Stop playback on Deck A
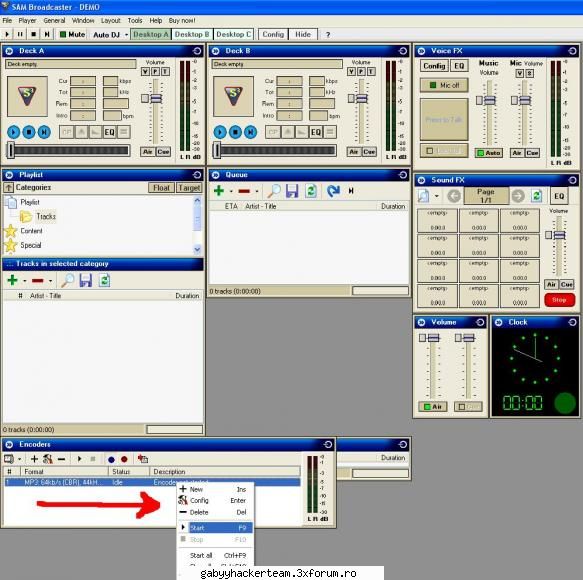The image size is (583, 580). click(x=29, y=132)
